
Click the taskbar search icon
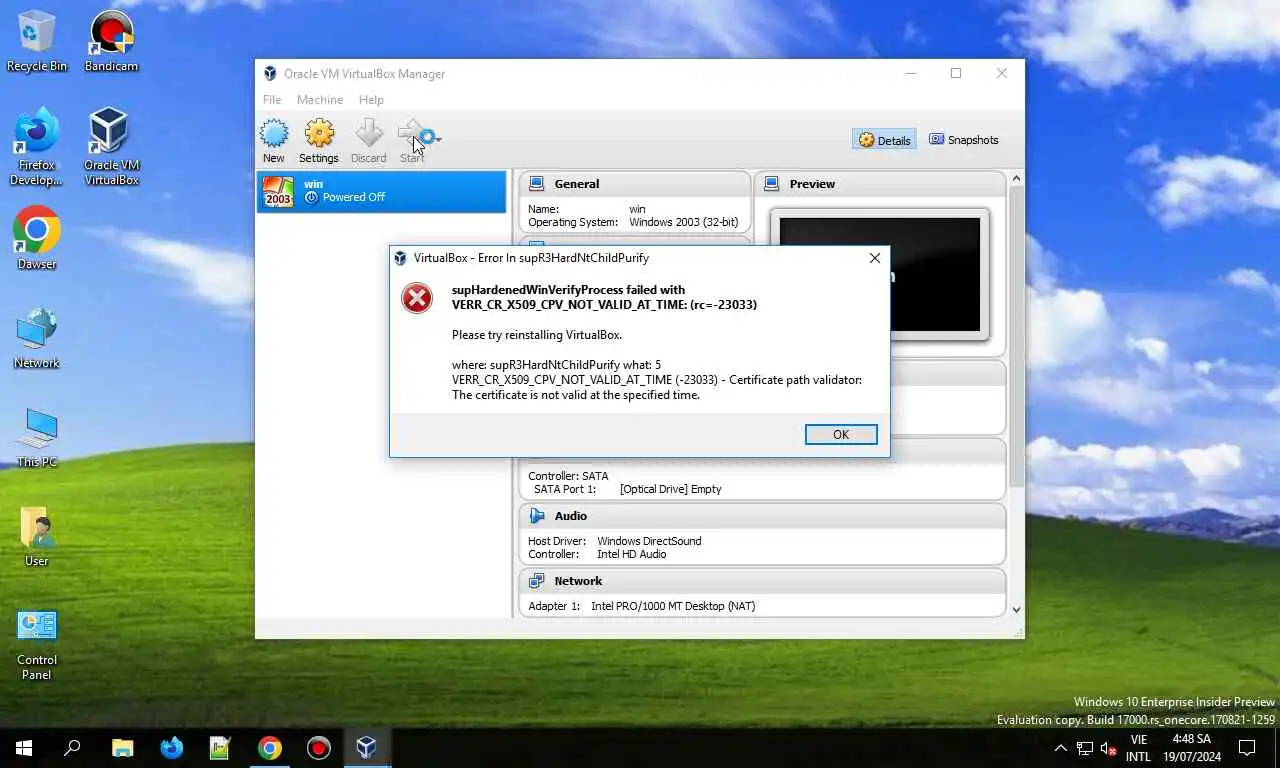coord(72,748)
